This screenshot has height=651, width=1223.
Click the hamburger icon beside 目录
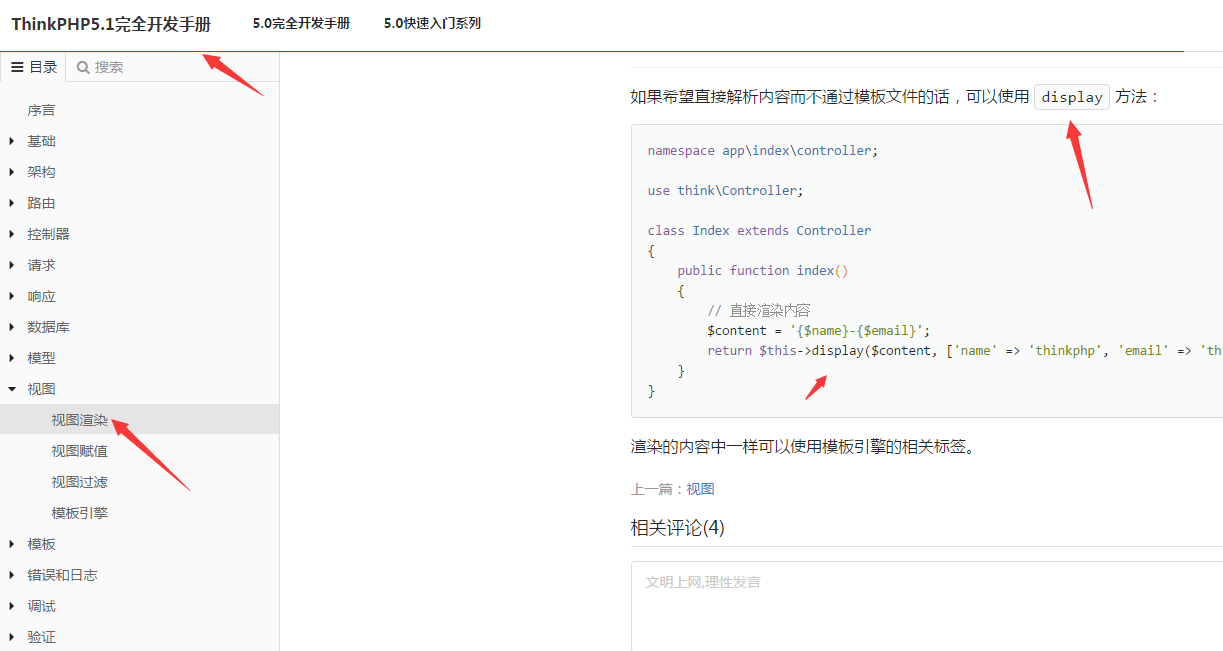17,67
